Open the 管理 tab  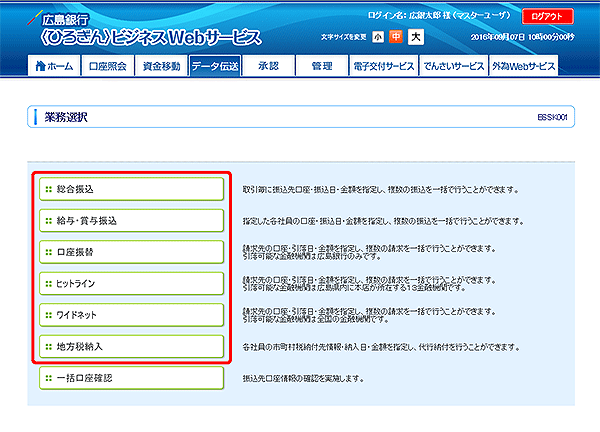tap(321, 66)
